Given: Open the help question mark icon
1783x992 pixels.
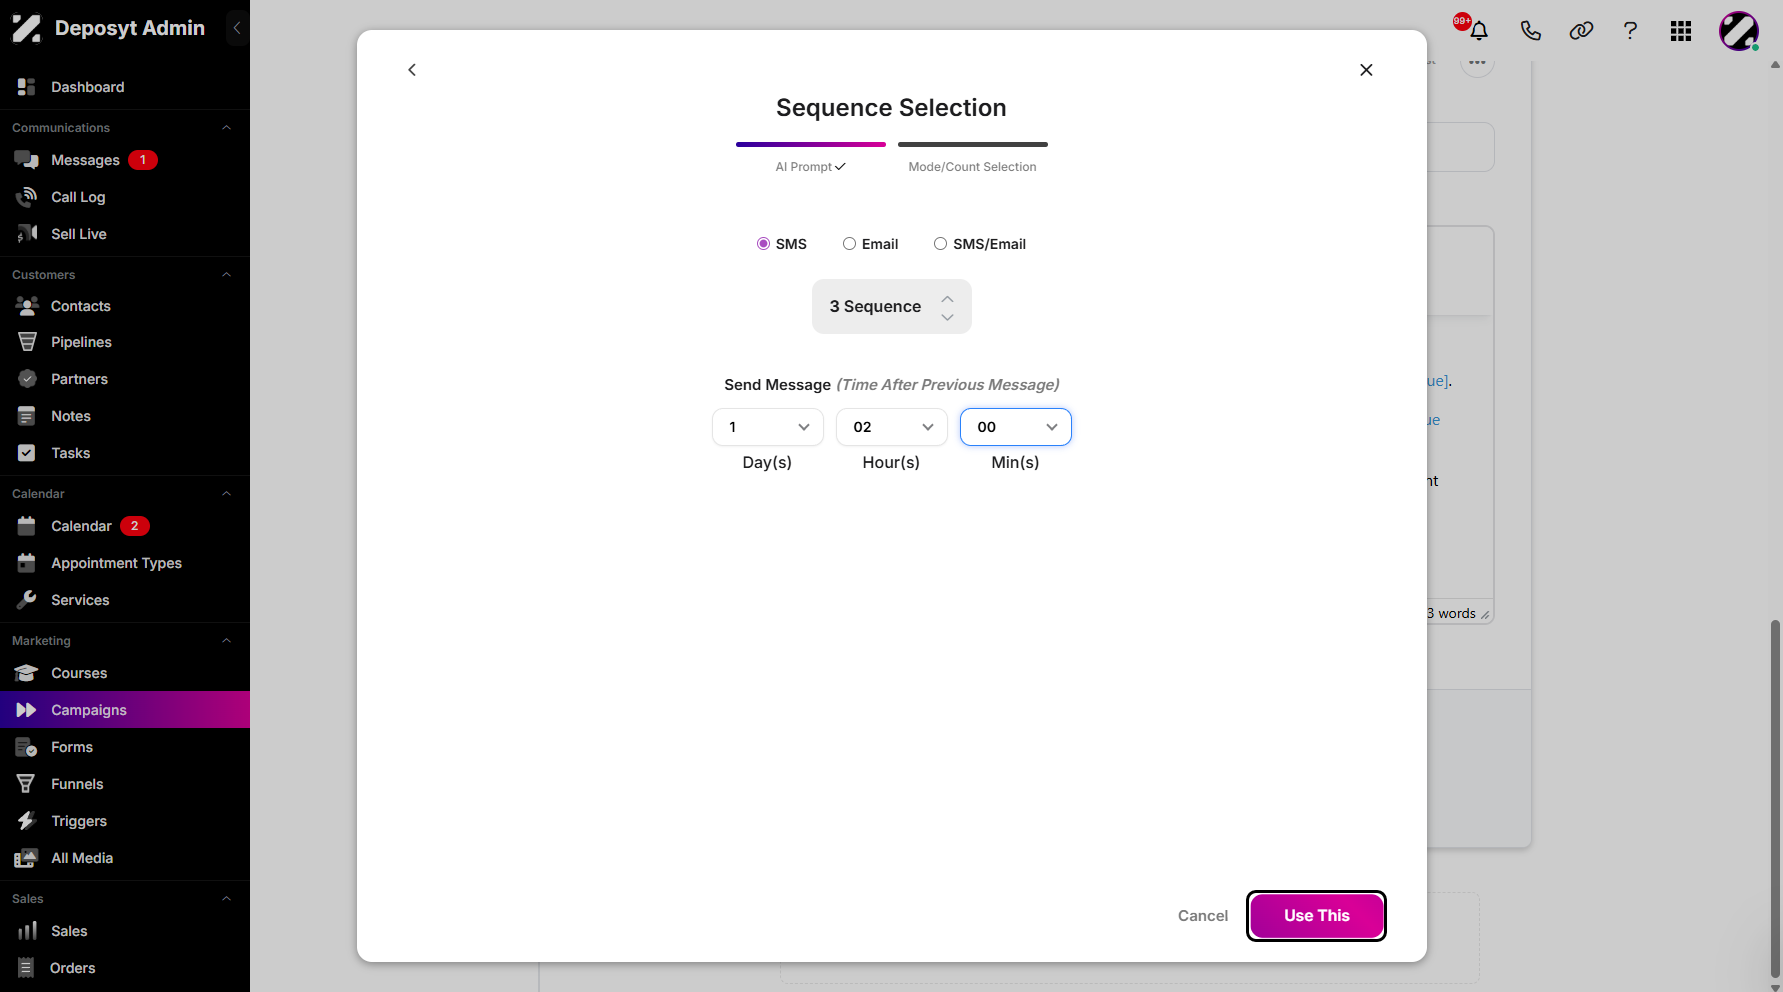Looking at the screenshot, I should [x=1630, y=30].
